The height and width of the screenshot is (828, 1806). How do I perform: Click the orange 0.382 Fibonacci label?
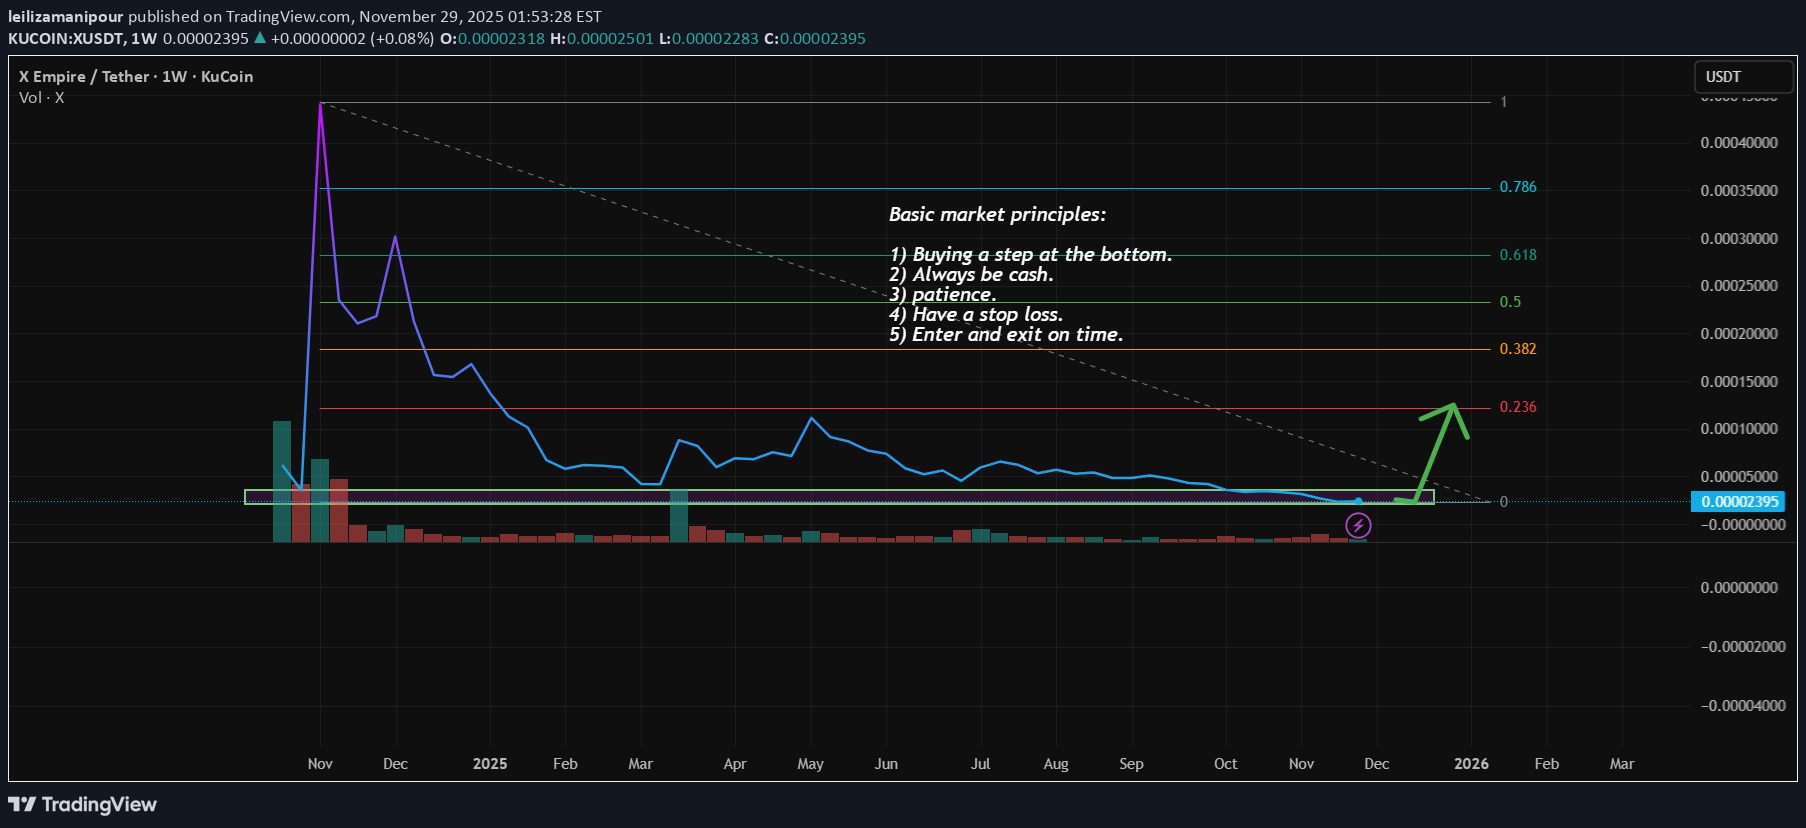pyautogui.click(x=1517, y=349)
